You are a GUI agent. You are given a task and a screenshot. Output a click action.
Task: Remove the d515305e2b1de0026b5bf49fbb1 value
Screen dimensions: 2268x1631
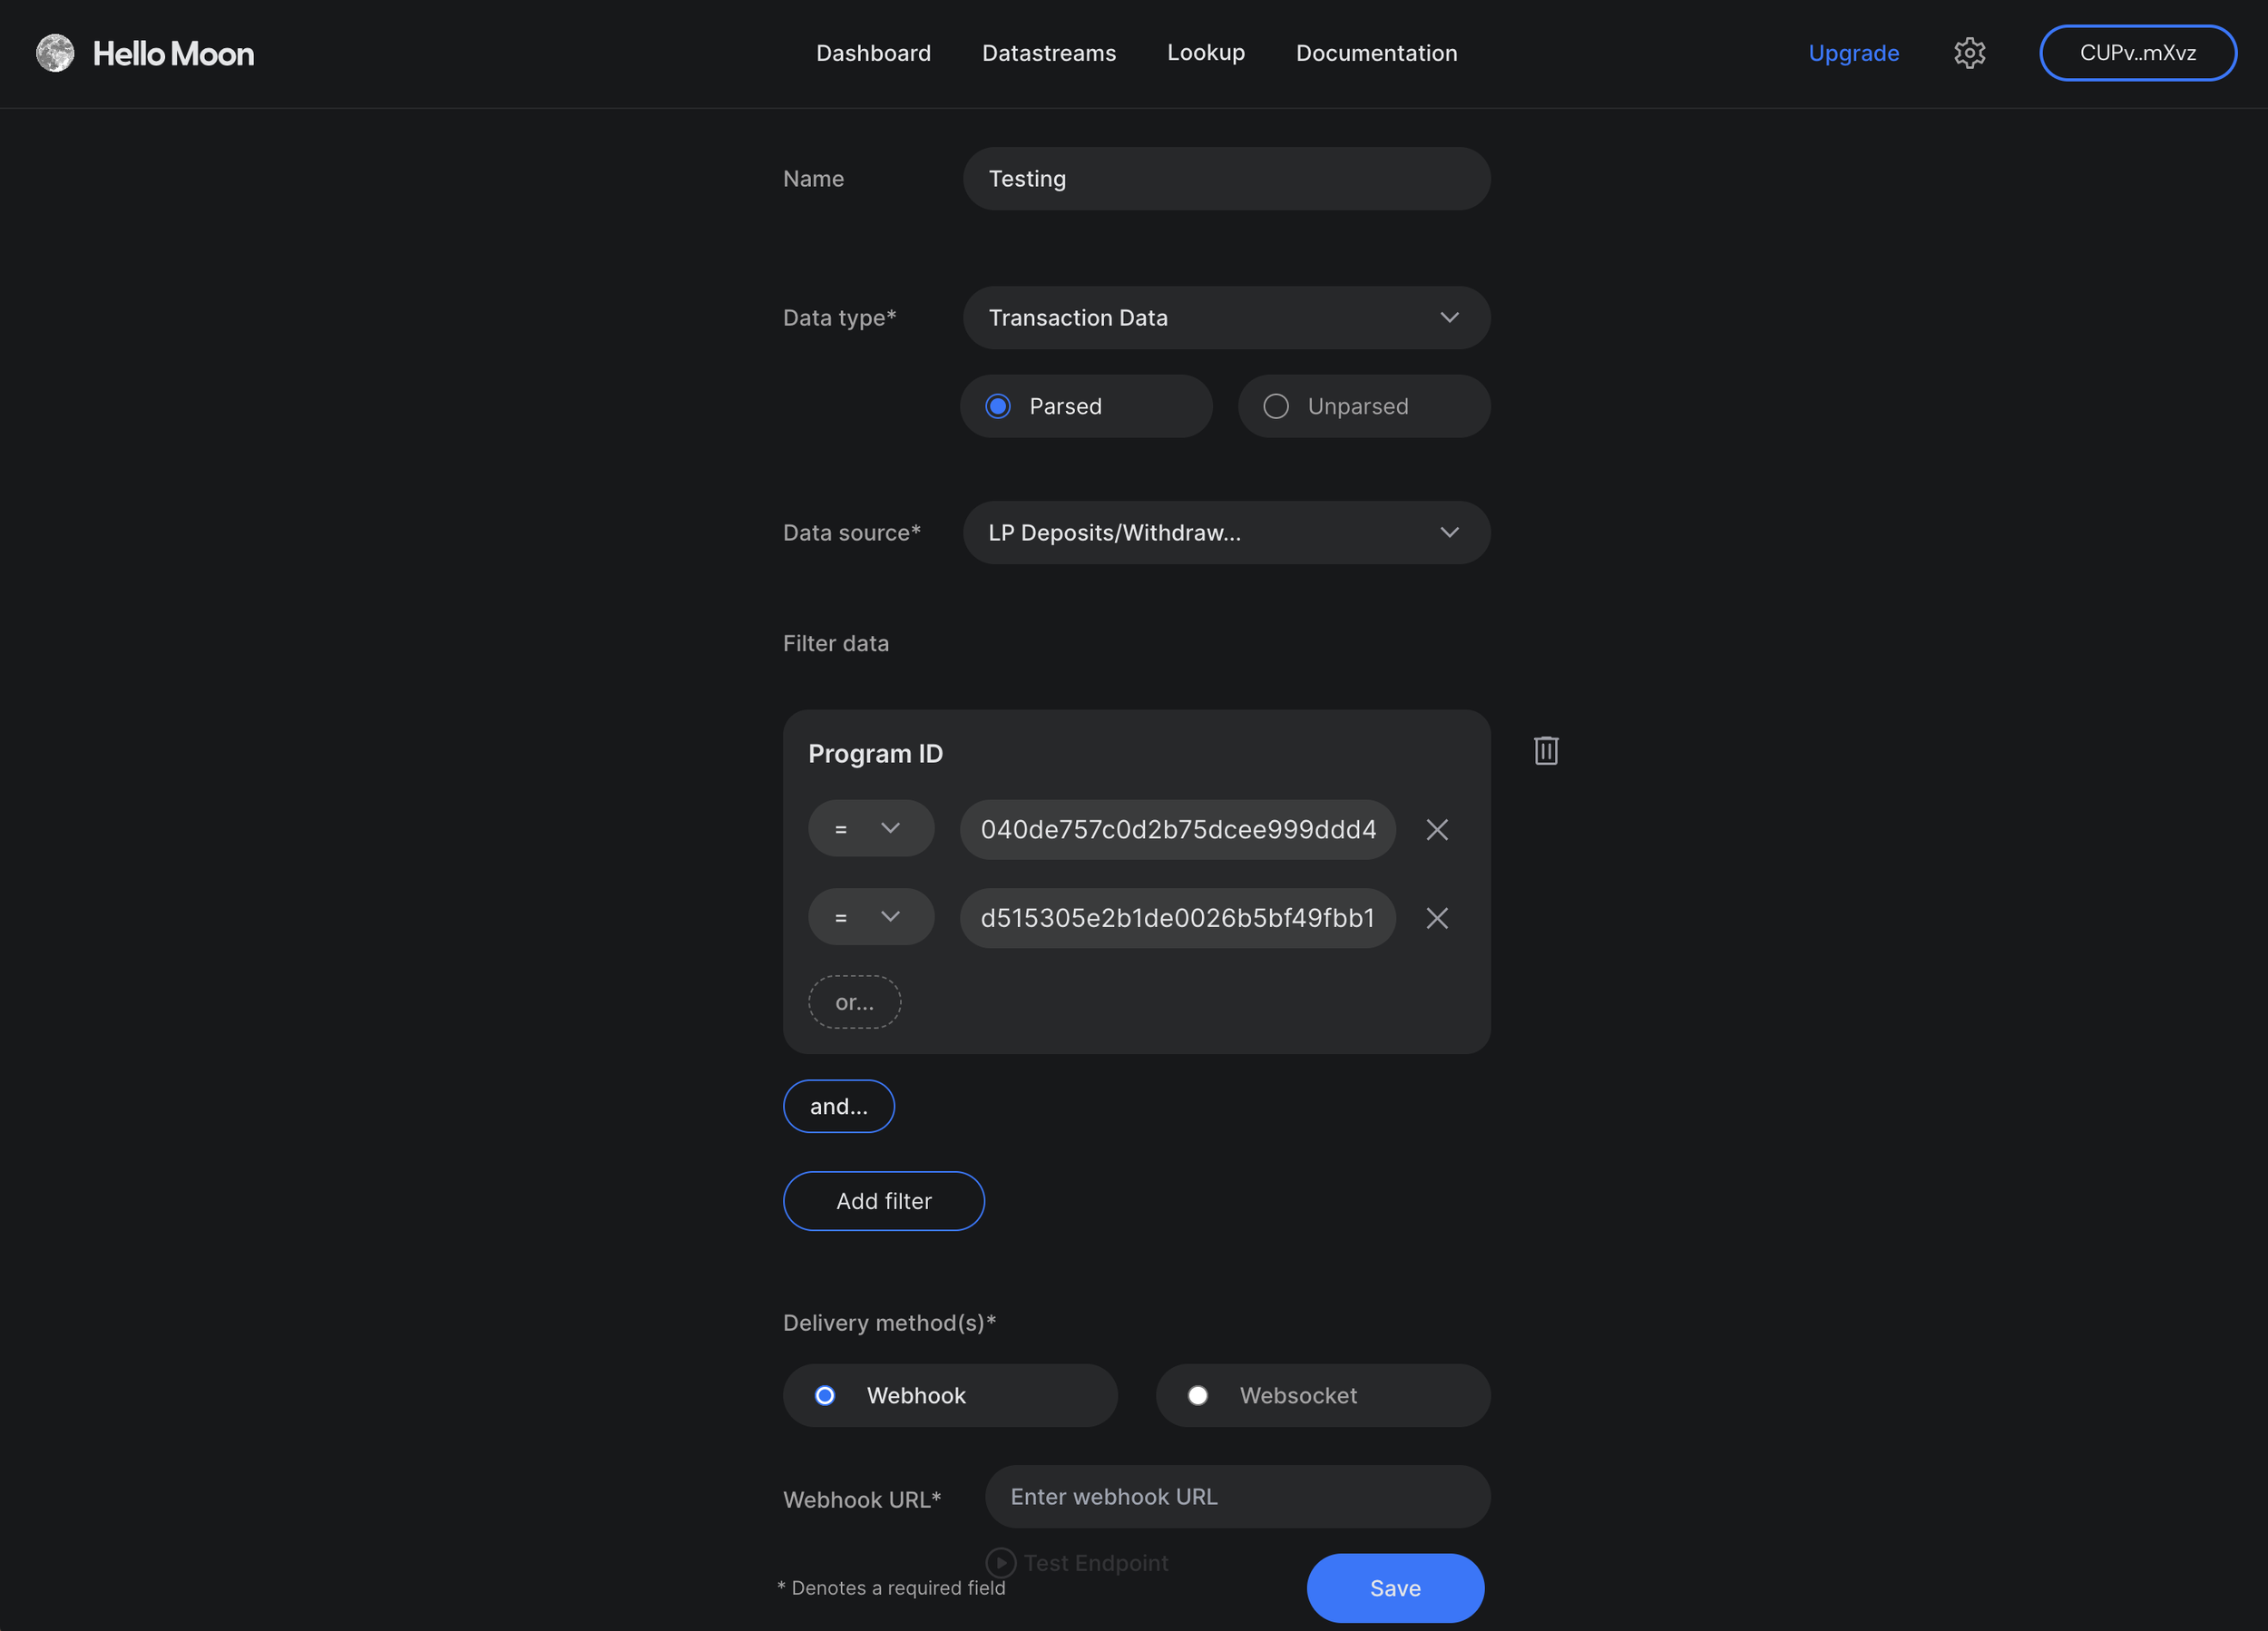click(1437, 918)
